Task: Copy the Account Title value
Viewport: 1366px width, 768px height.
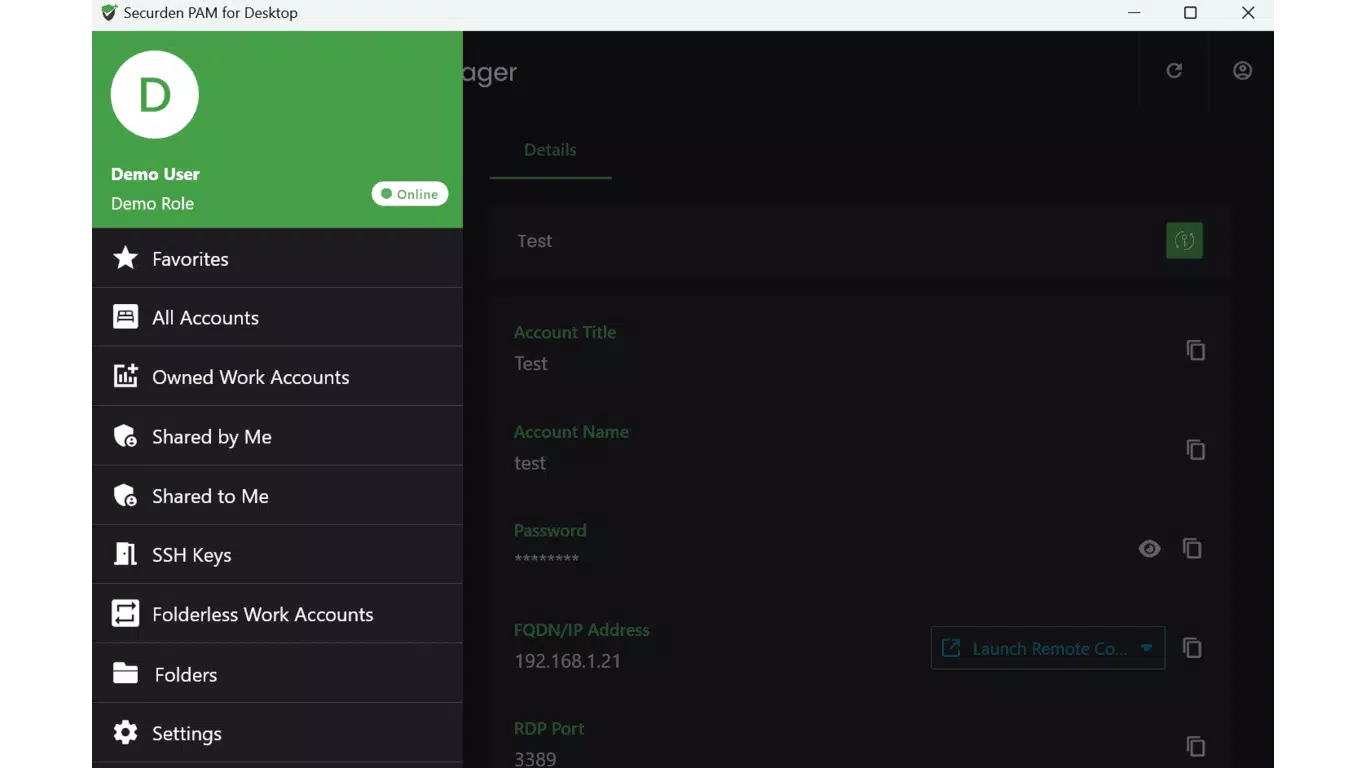Action: (x=1195, y=350)
